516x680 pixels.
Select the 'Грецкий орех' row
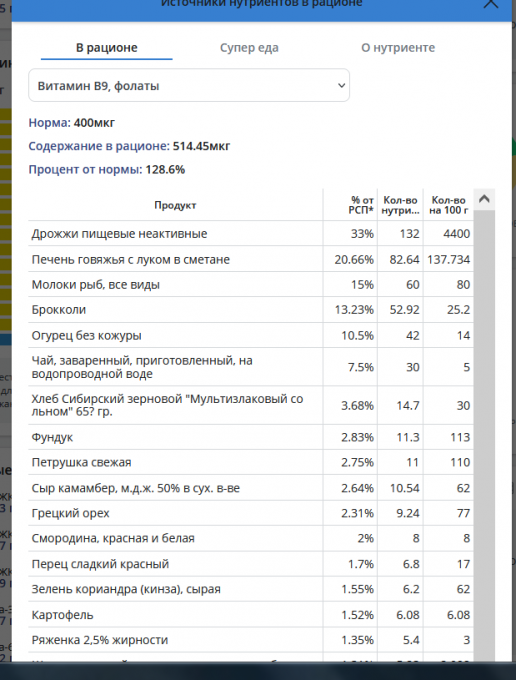(x=251, y=513)
